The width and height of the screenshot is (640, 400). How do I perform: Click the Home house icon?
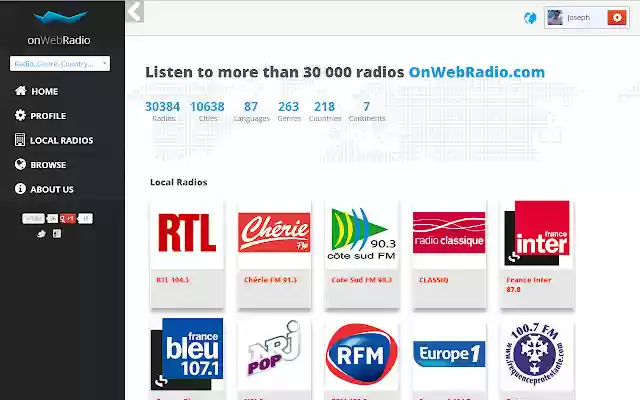pyautogui.click(x=20, y=91)
